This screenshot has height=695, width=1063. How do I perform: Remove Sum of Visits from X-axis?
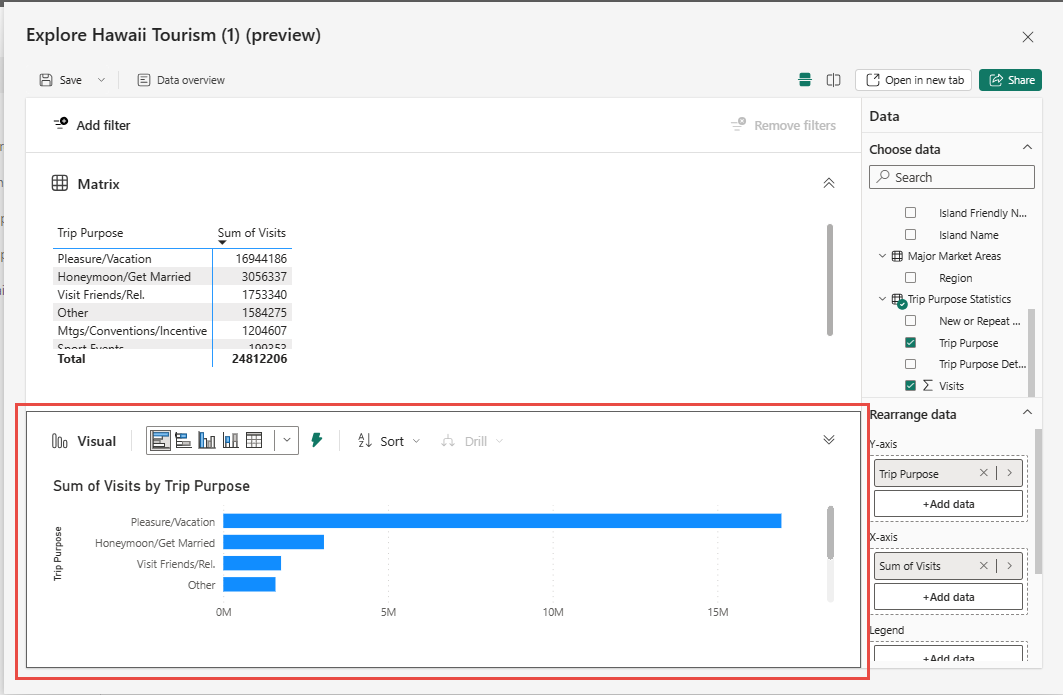tap(984, 565)
